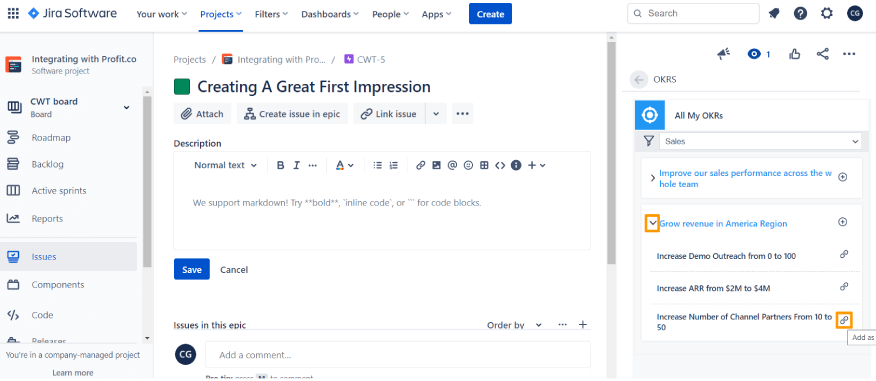Insert a code snippet
The width and height of the screenshot is (876, 381).
tap(500, 165)
